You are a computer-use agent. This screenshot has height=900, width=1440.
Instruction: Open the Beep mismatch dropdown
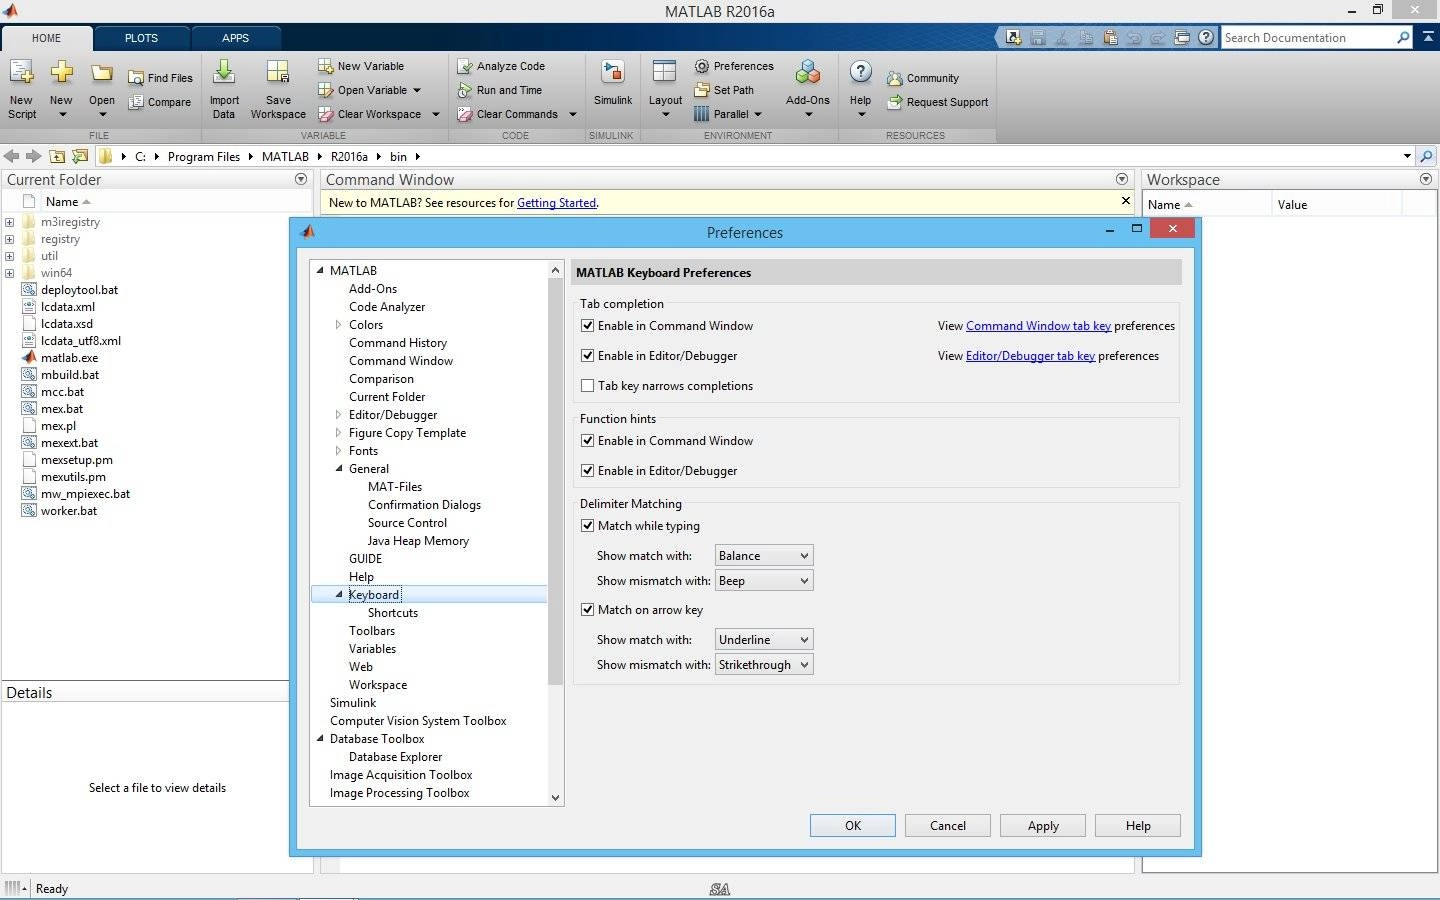click(x=764, y=581)
